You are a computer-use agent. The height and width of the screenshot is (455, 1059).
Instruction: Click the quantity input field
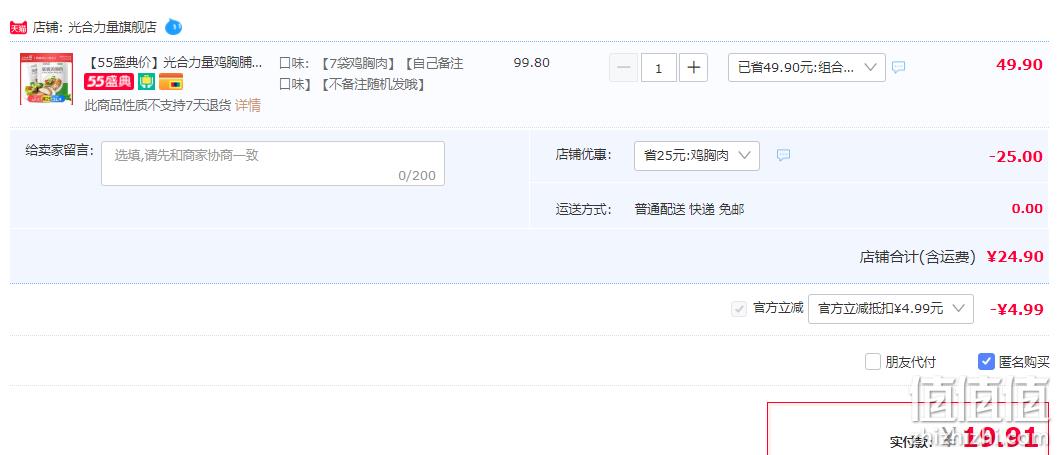point(658,68)
